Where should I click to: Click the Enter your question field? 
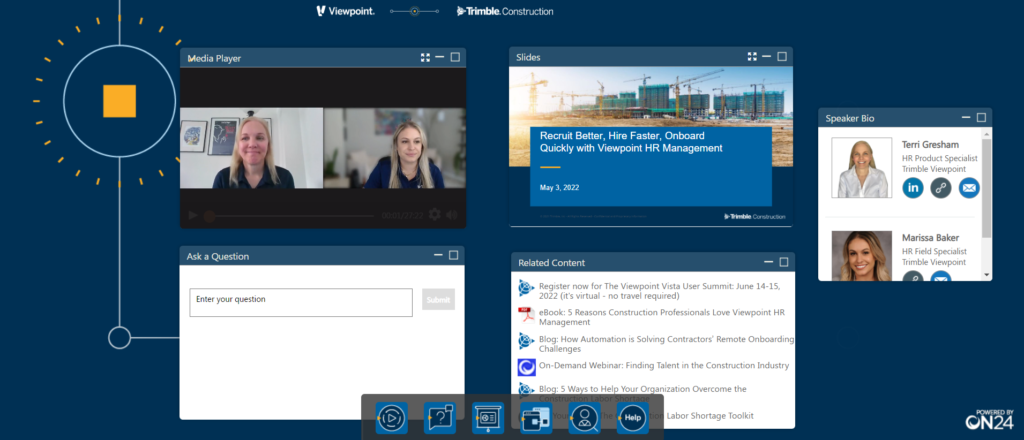point(301,302)
